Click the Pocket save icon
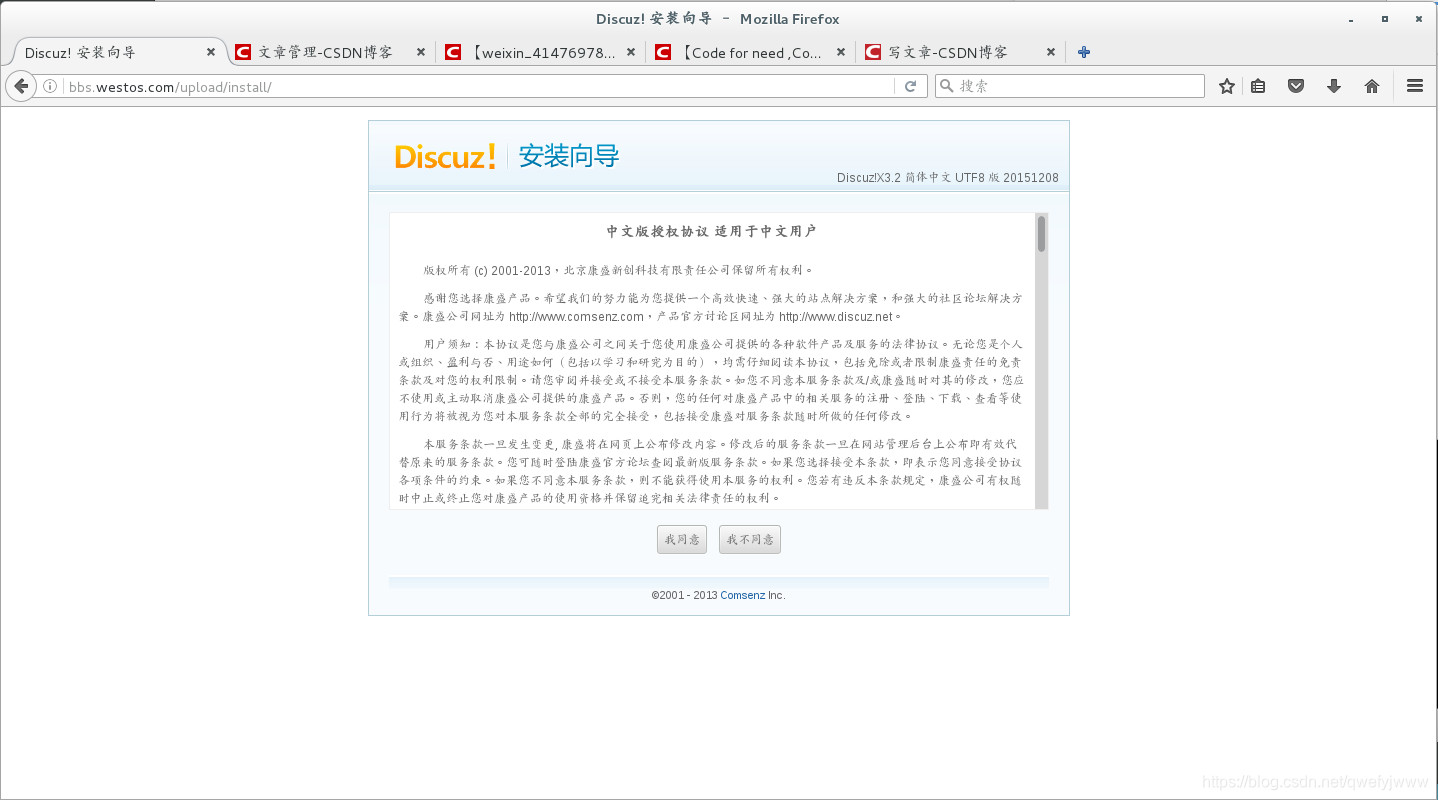1438x800 pixels. 1296,86
